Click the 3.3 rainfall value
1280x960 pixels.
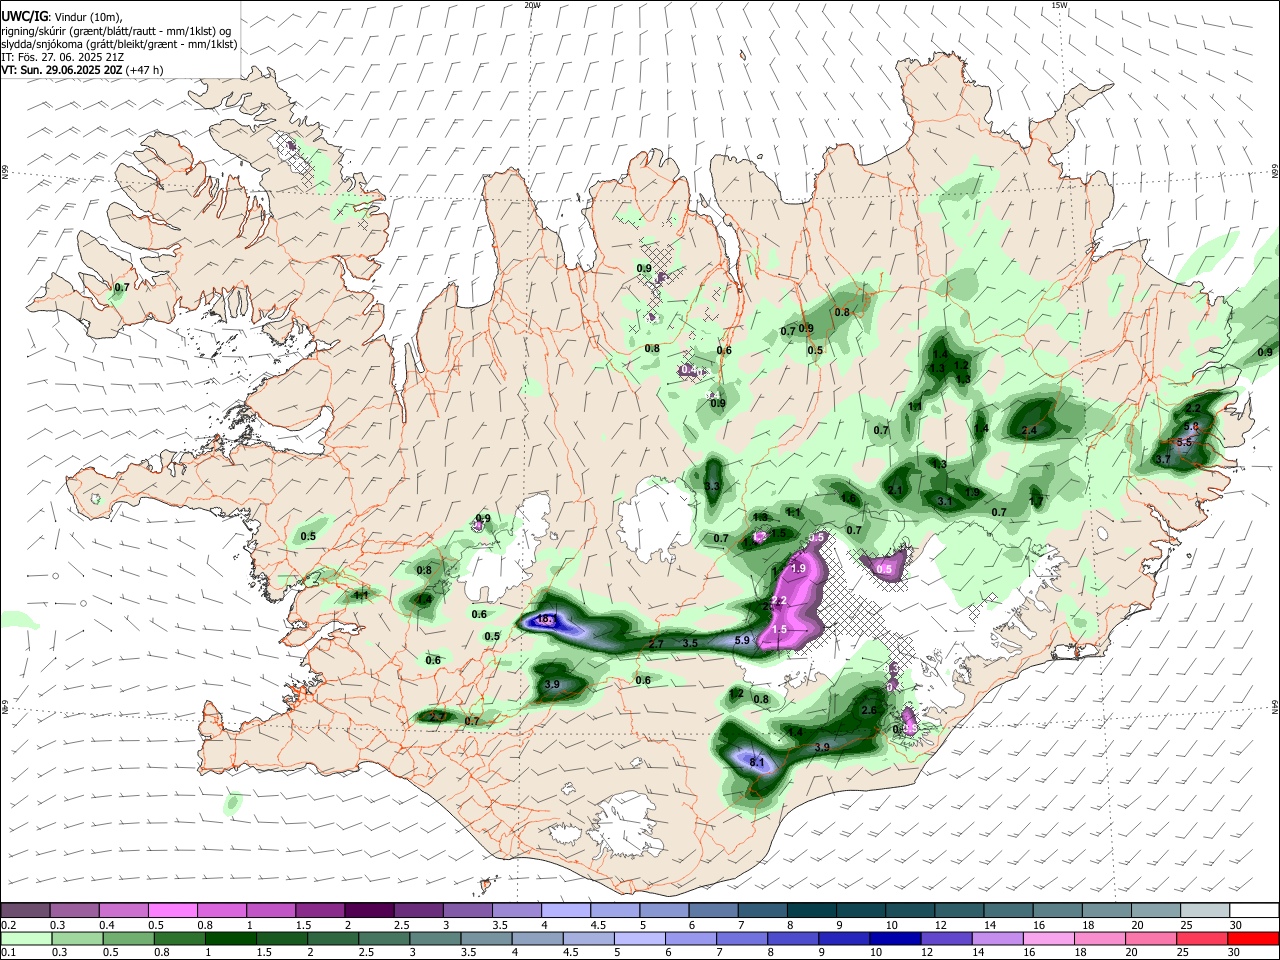712,486
